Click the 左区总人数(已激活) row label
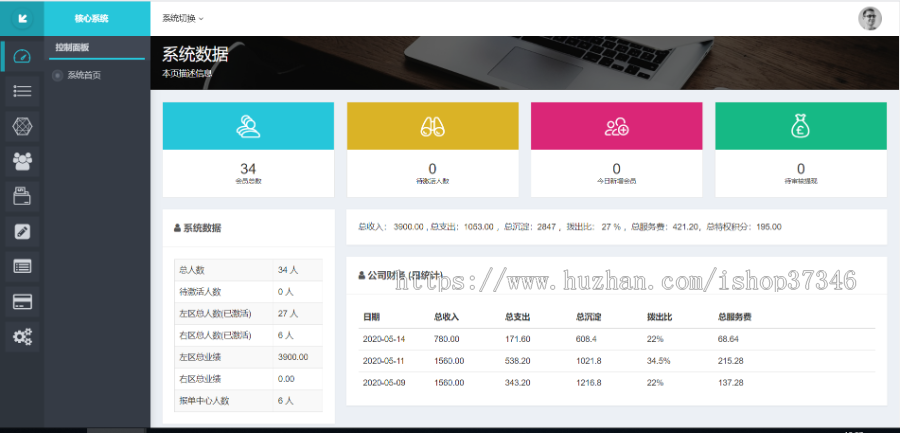Screen dimensions: 900x433 (x=215, y=314)
